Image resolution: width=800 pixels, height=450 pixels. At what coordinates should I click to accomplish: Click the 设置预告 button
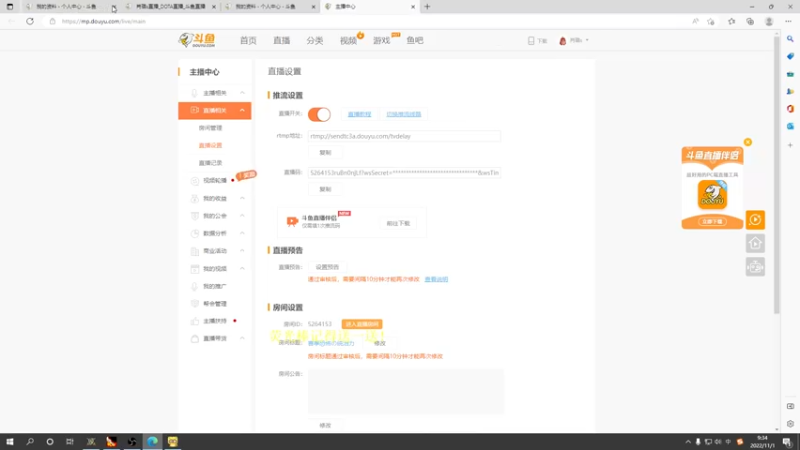pos(327,267)
